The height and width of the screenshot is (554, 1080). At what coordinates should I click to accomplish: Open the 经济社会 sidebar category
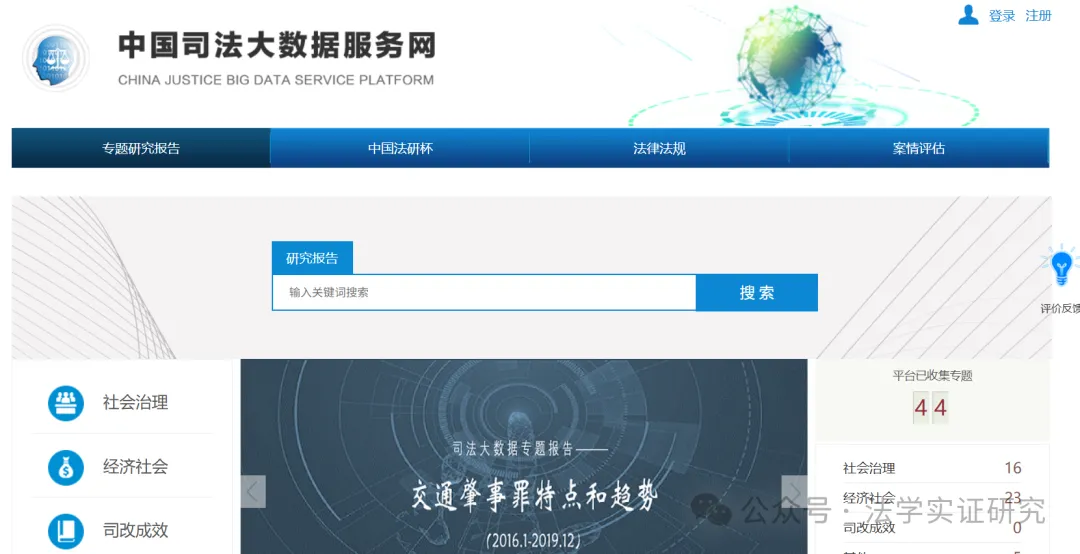136,466
